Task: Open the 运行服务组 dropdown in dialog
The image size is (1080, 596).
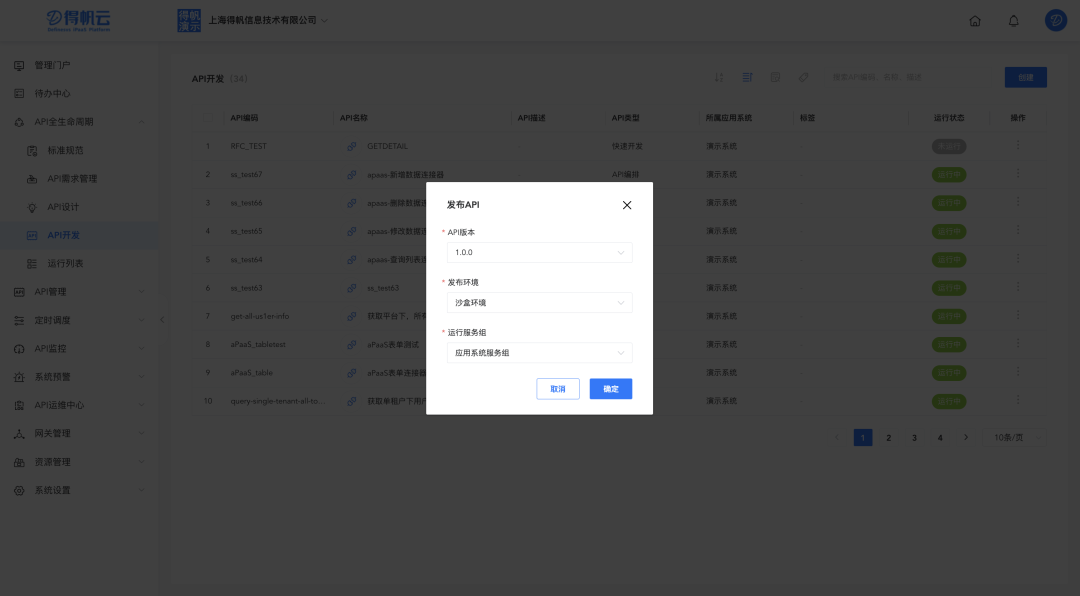Action: (x=539, y=352)
